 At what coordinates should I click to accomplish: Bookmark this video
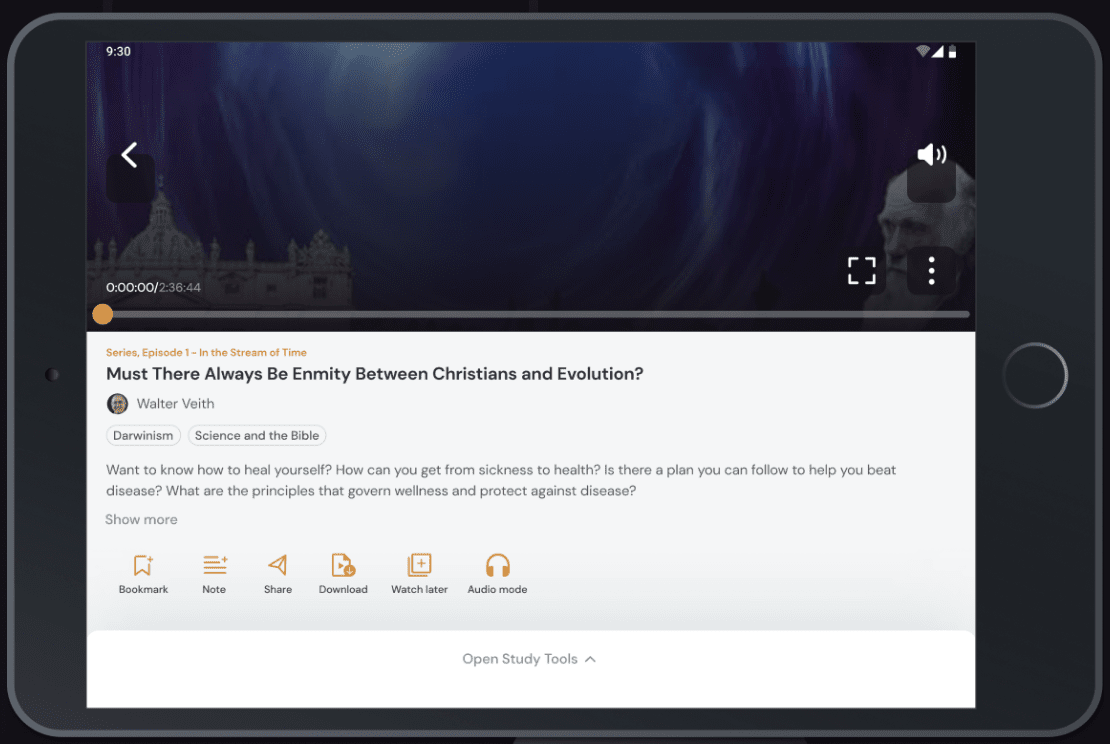coord(143,575)
